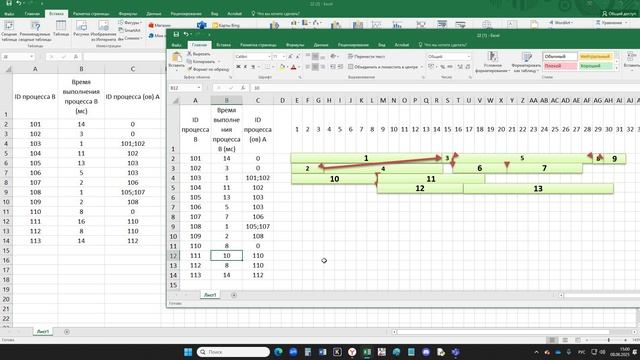Screen dimensions: 640x360
Task: Open the font size dropdown
Action: 284,56
